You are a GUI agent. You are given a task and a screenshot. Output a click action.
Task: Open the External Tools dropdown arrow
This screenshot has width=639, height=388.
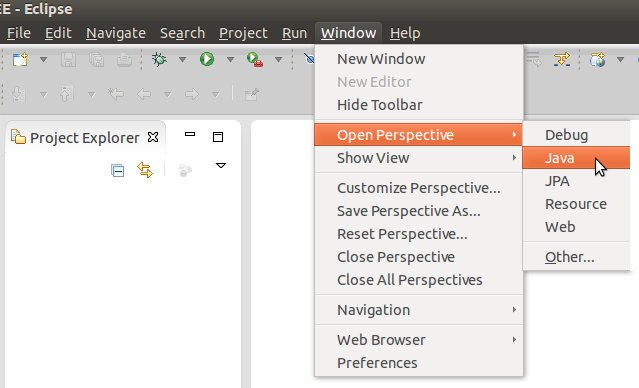278,60
